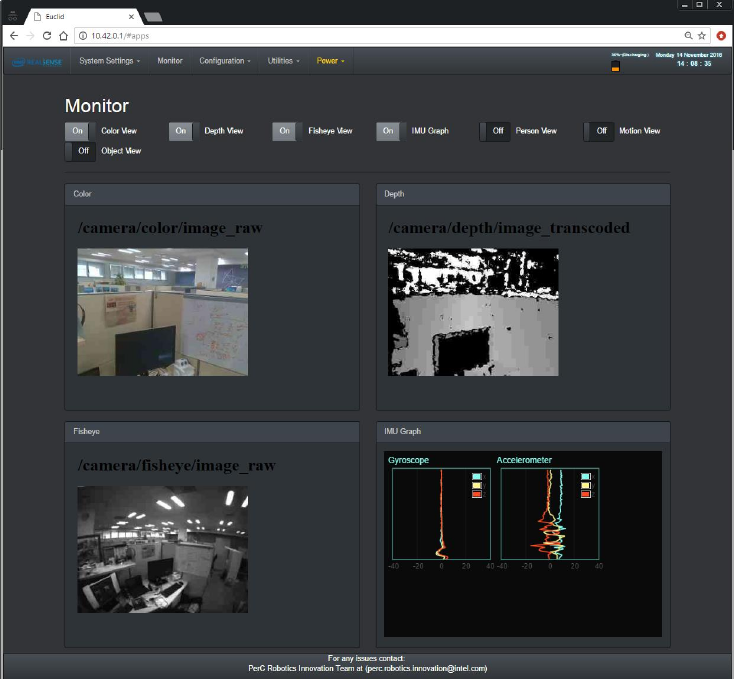The height and width of the screenshot is (679, 734).
Task: Click the cyan x swatch in Accelerometer legend
Action: 586,476
